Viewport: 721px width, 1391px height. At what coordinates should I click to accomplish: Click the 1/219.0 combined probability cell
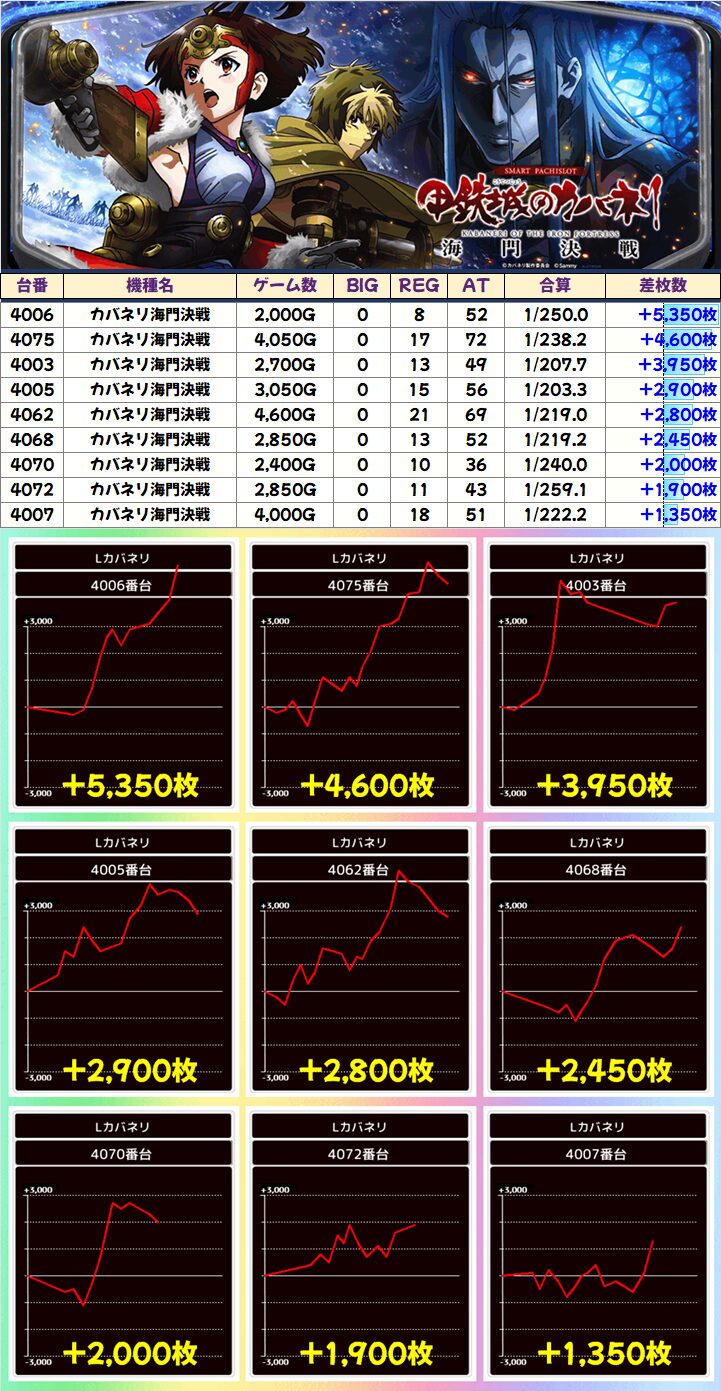555,415
